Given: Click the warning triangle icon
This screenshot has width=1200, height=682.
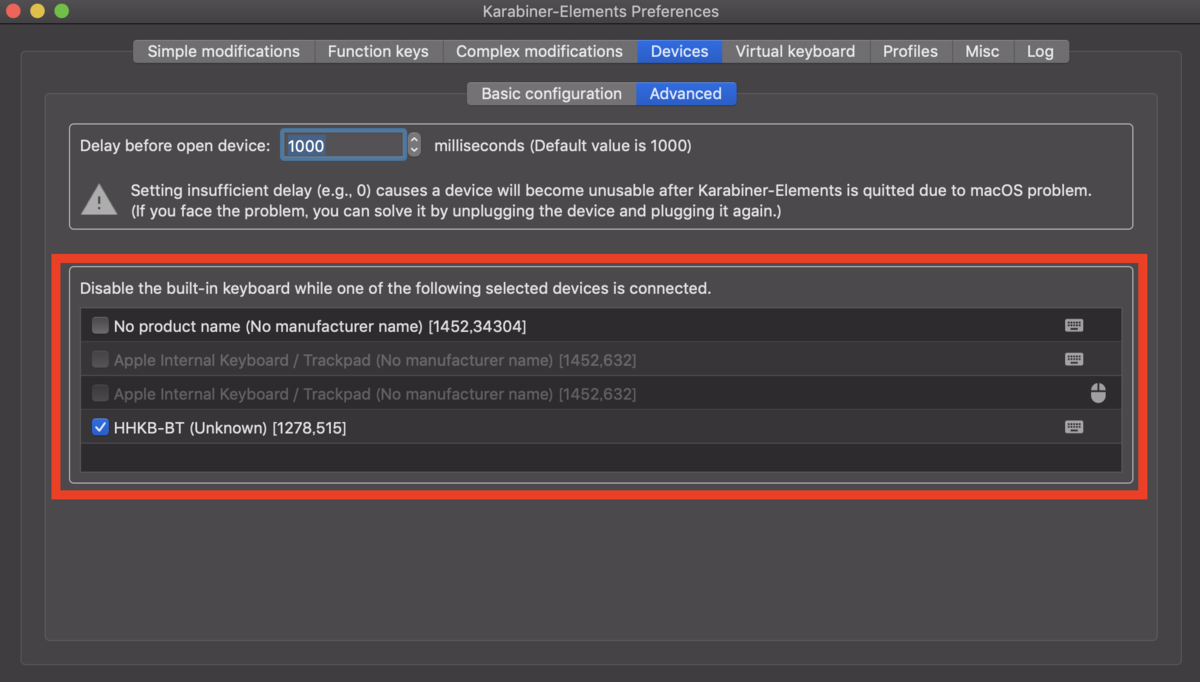Looking at the screenshot, I should pos(99,199).
